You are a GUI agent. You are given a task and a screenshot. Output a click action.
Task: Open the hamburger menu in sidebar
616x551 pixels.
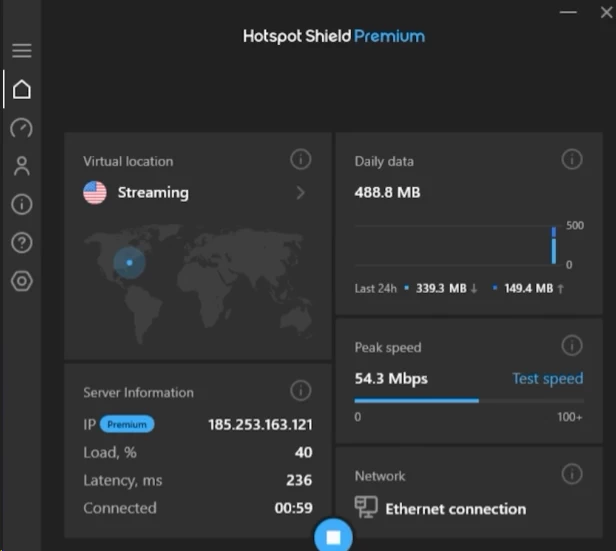click(22, 51)
